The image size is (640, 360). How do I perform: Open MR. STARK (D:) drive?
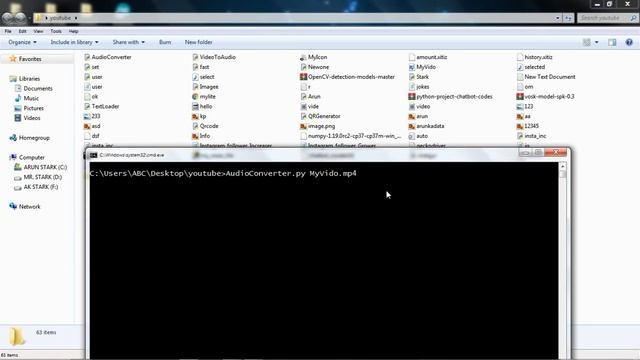click(x=42, y=177)
